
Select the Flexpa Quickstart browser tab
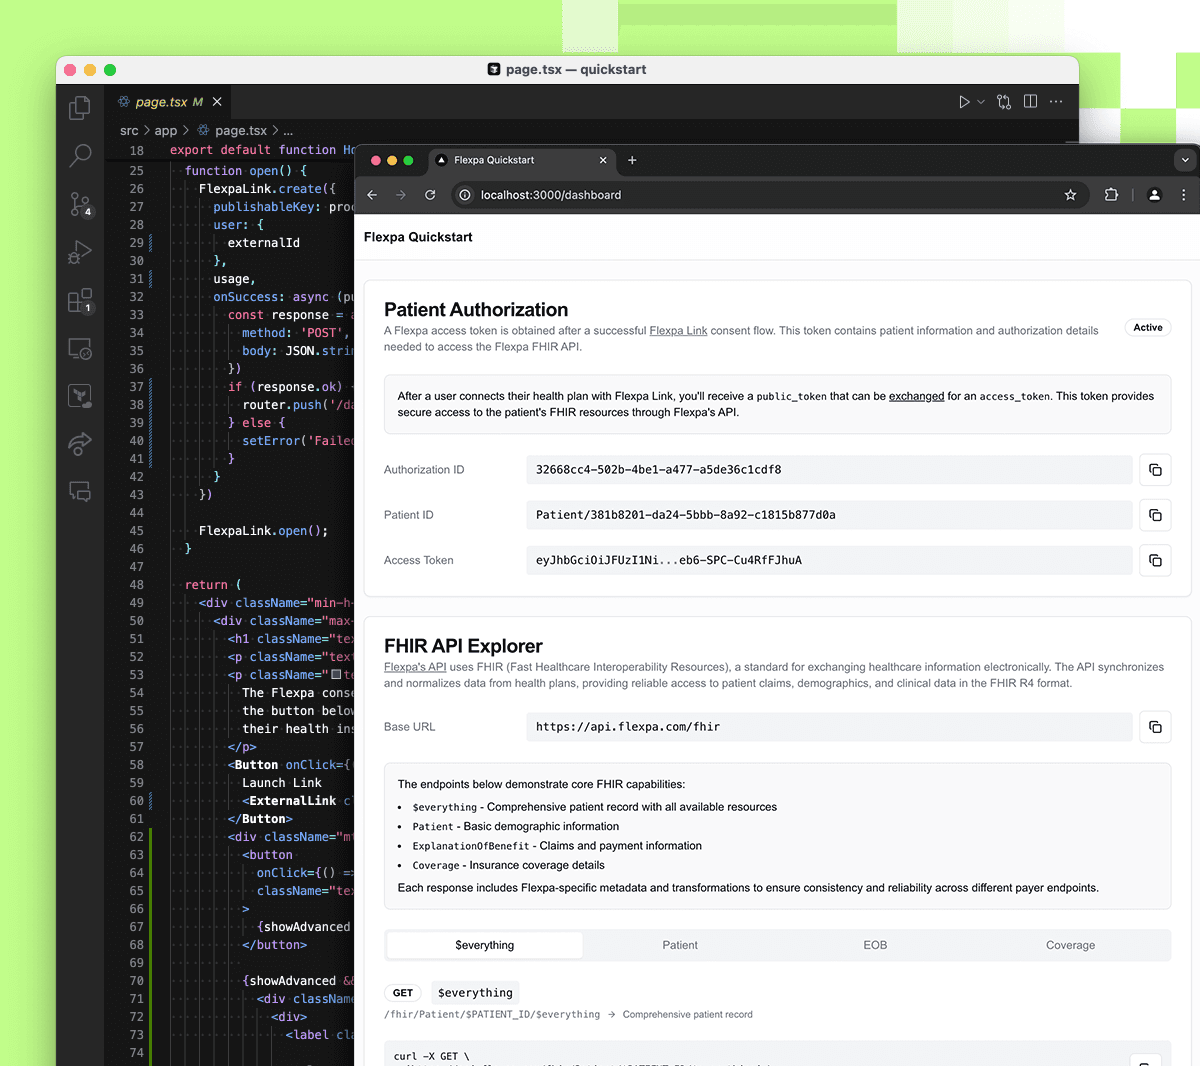click(521, 160)
